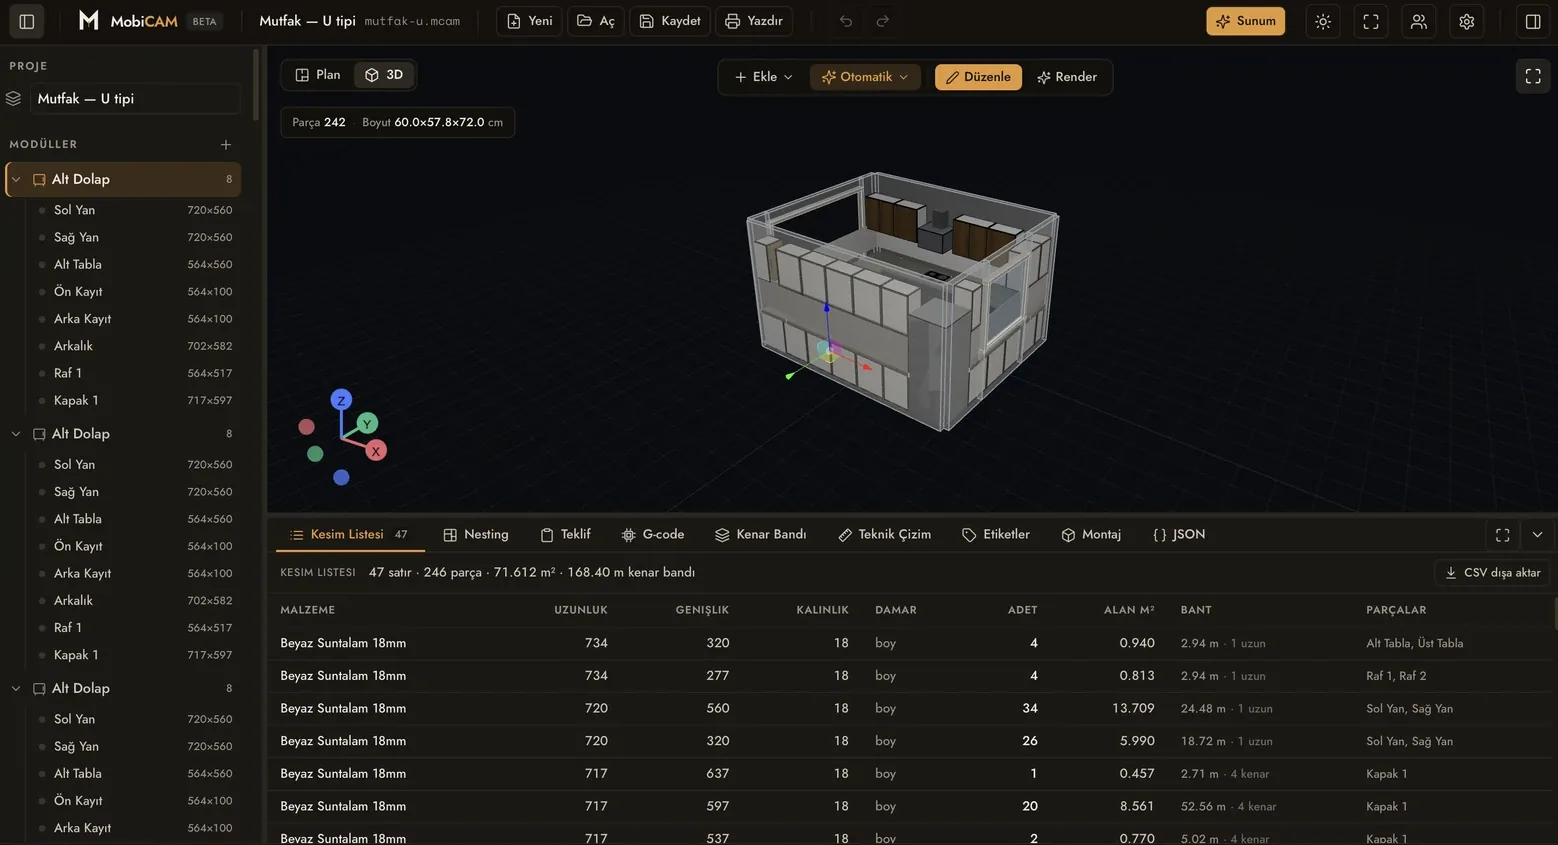Switch theme with the sun icon
Image resolution: width=1558 pixels, height=845 pixels.
pyautogui.click(x=1323, y=21)
